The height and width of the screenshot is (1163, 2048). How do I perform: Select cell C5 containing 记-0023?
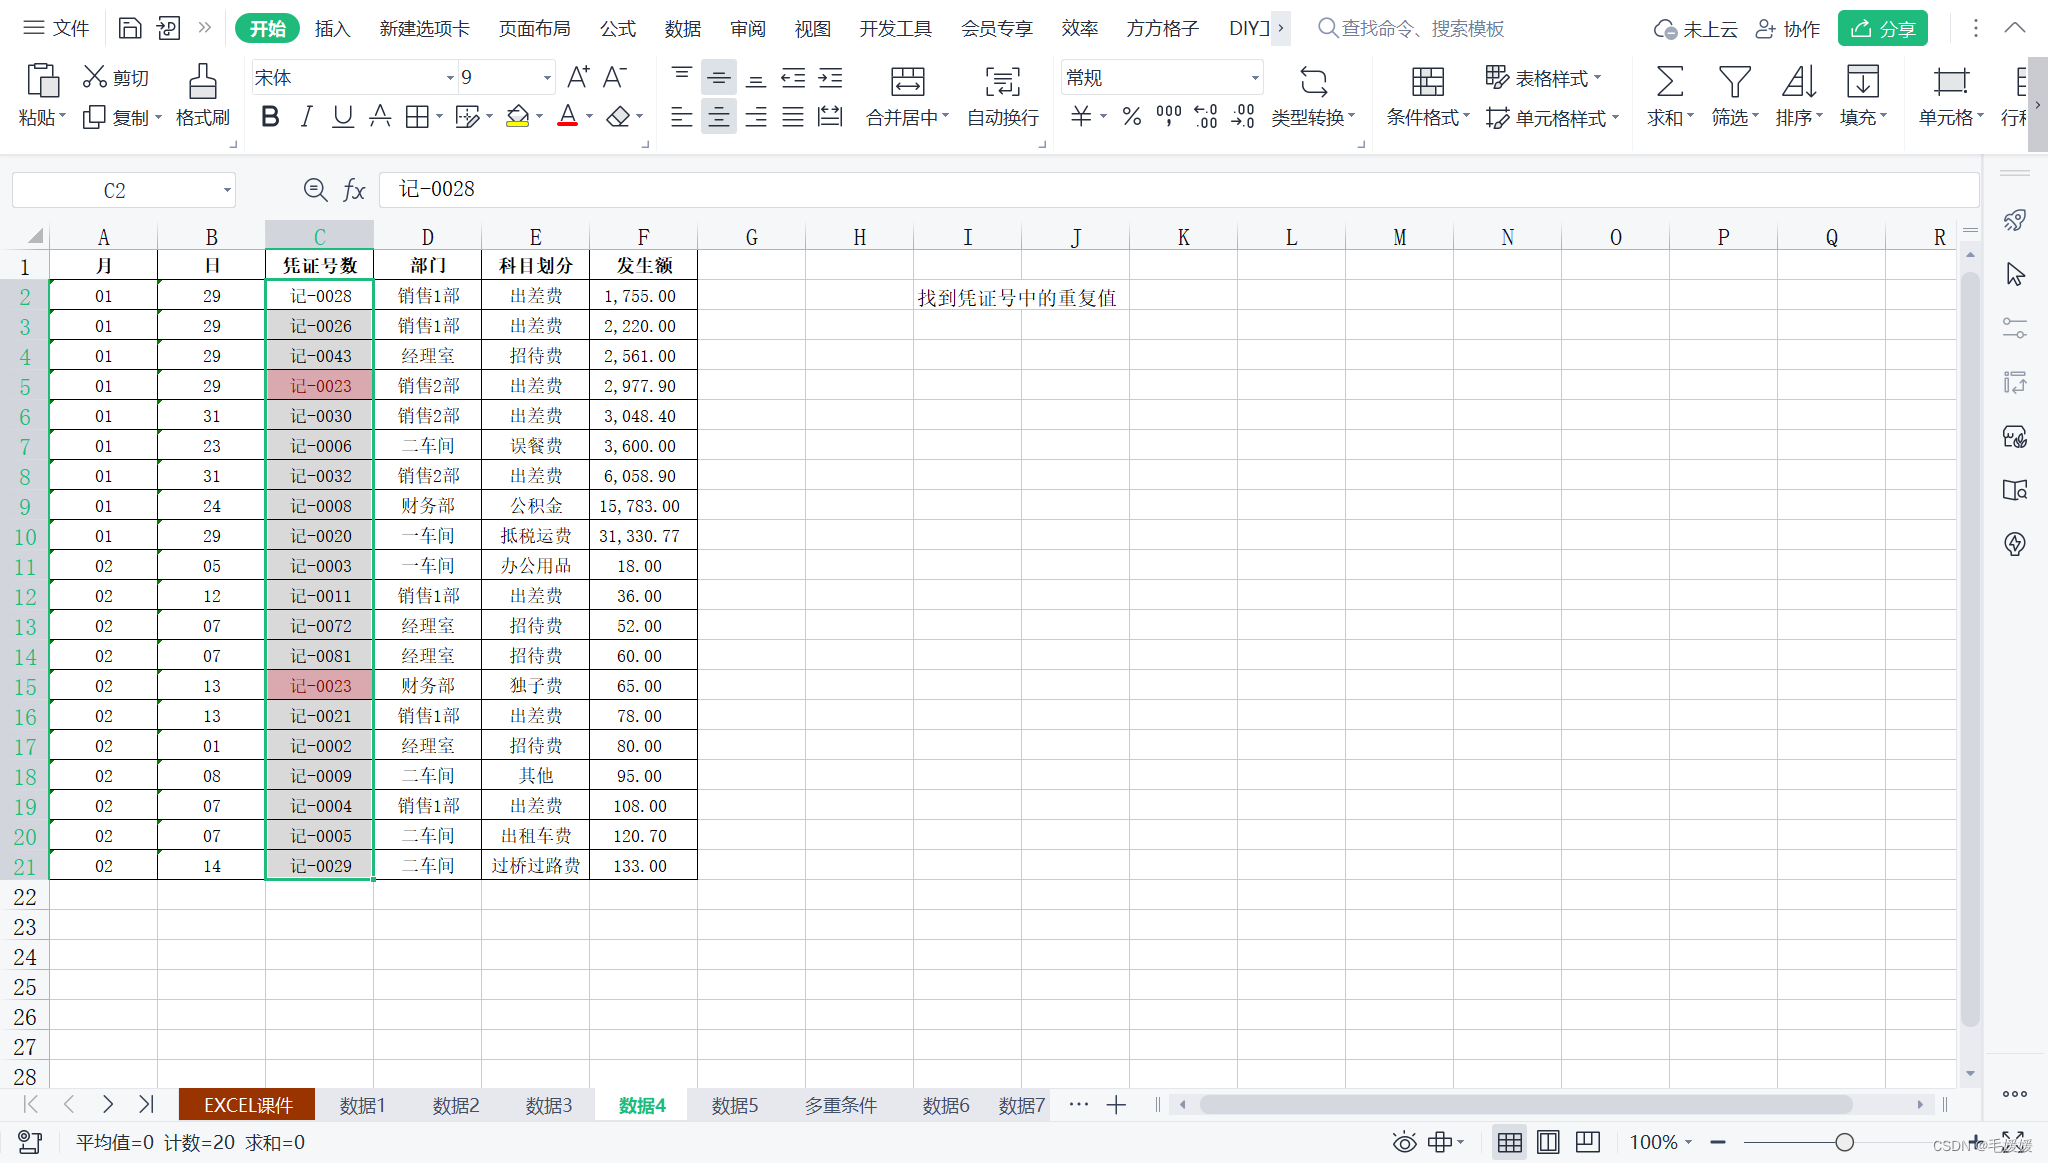320,386
